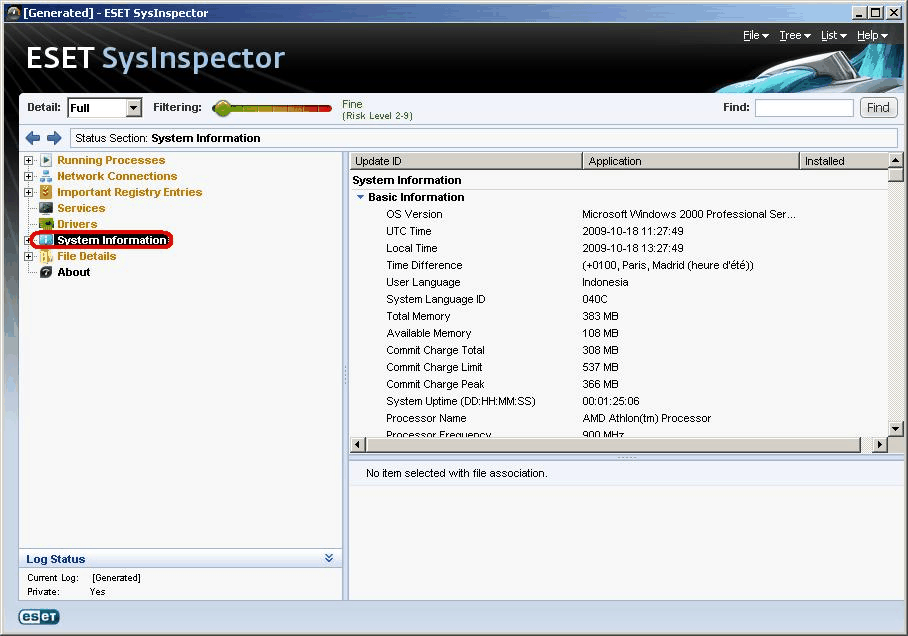The width and height of the screenshot is (908, 636).
Task: Open the Tree menu
Action: click(x=794, y=36)
